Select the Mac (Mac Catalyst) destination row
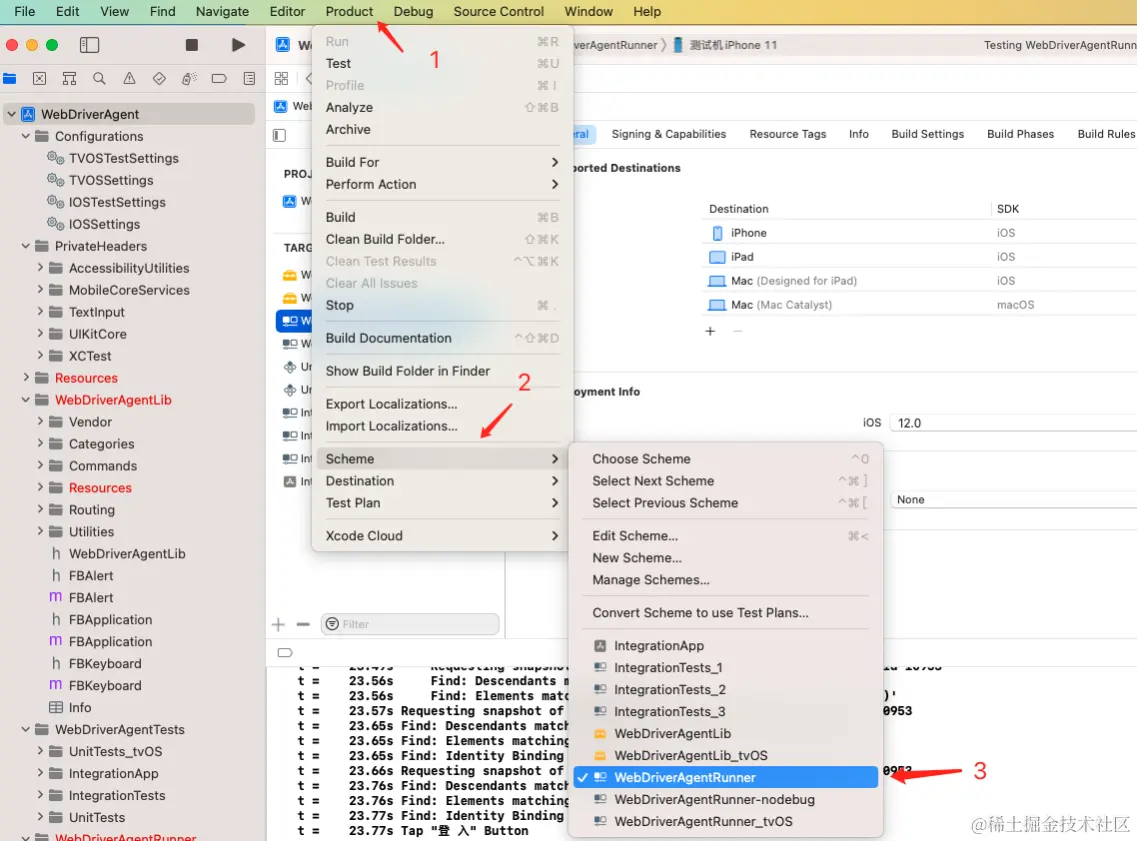Image resolution: width=1137 pixels, height=841 pixels. pyautogui.click(x=919, y=304)
